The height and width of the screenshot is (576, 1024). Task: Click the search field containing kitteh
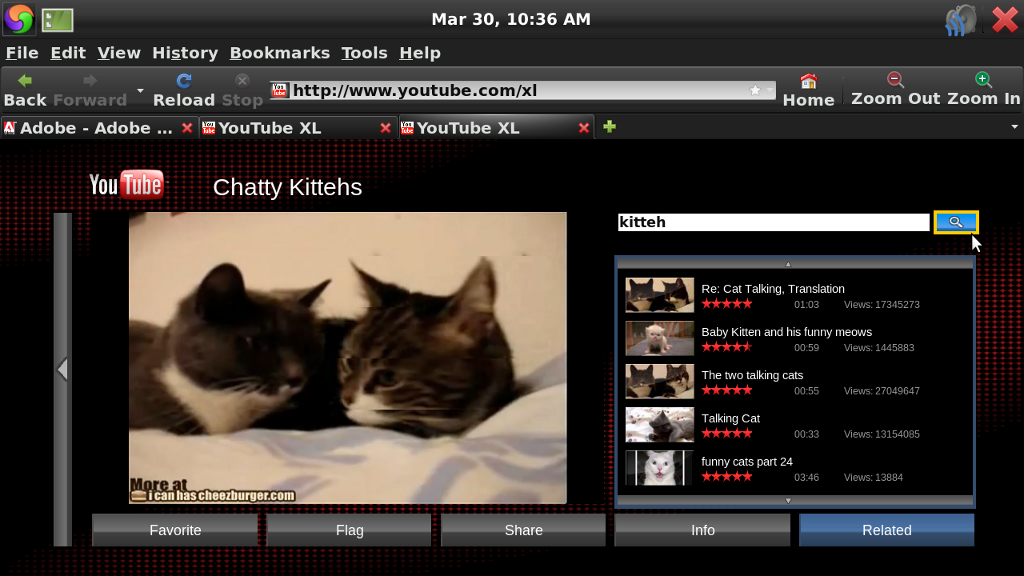773,222
